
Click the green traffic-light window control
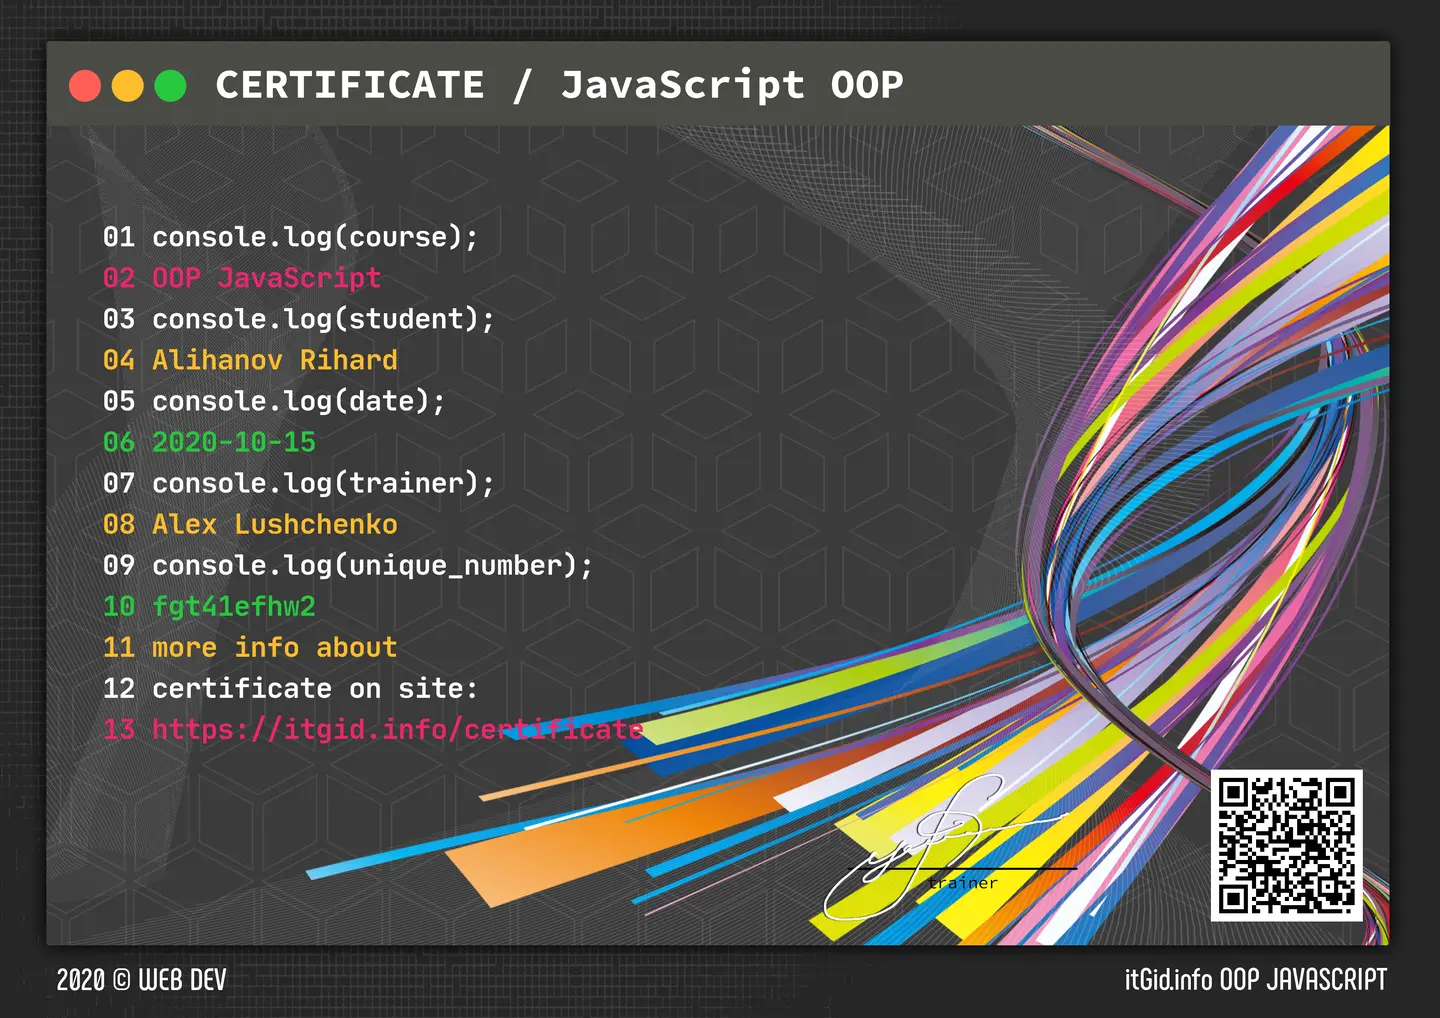pyautogui.click(x=172, y=86)
